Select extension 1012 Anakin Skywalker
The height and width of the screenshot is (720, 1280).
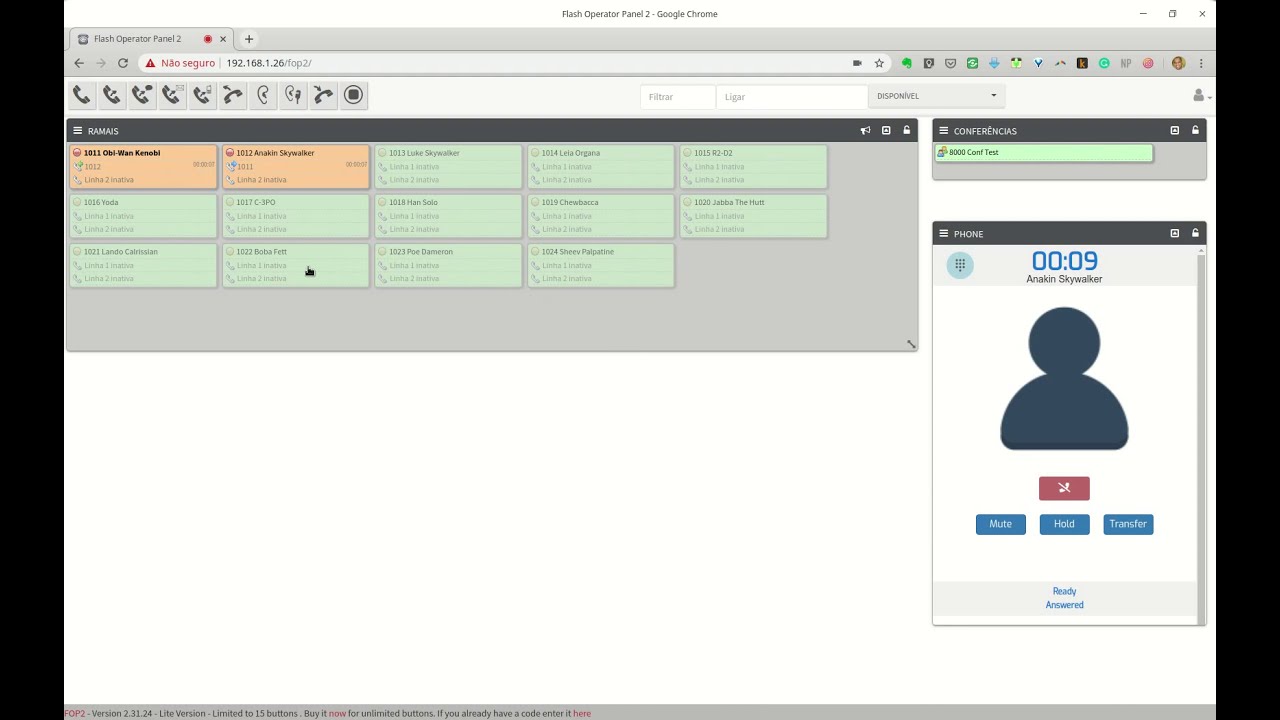click(x=296, y=166)
